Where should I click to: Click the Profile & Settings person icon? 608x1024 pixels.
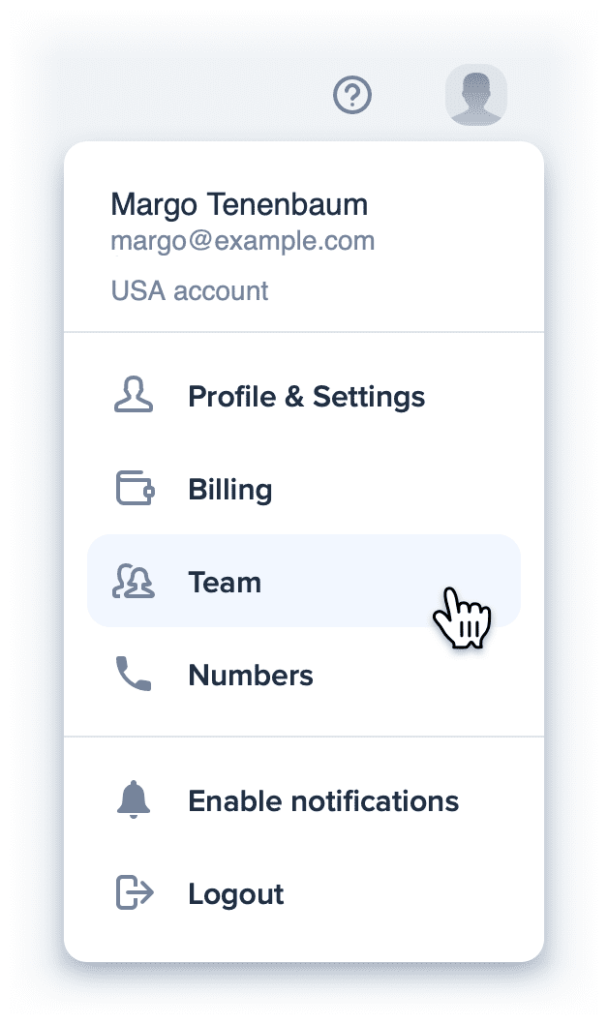(133, 397)
